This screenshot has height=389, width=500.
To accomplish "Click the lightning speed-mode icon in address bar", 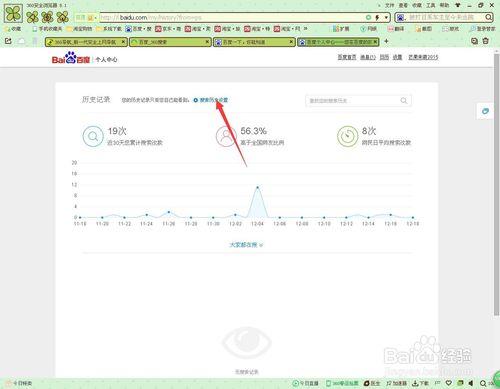I will pos(377,17).
